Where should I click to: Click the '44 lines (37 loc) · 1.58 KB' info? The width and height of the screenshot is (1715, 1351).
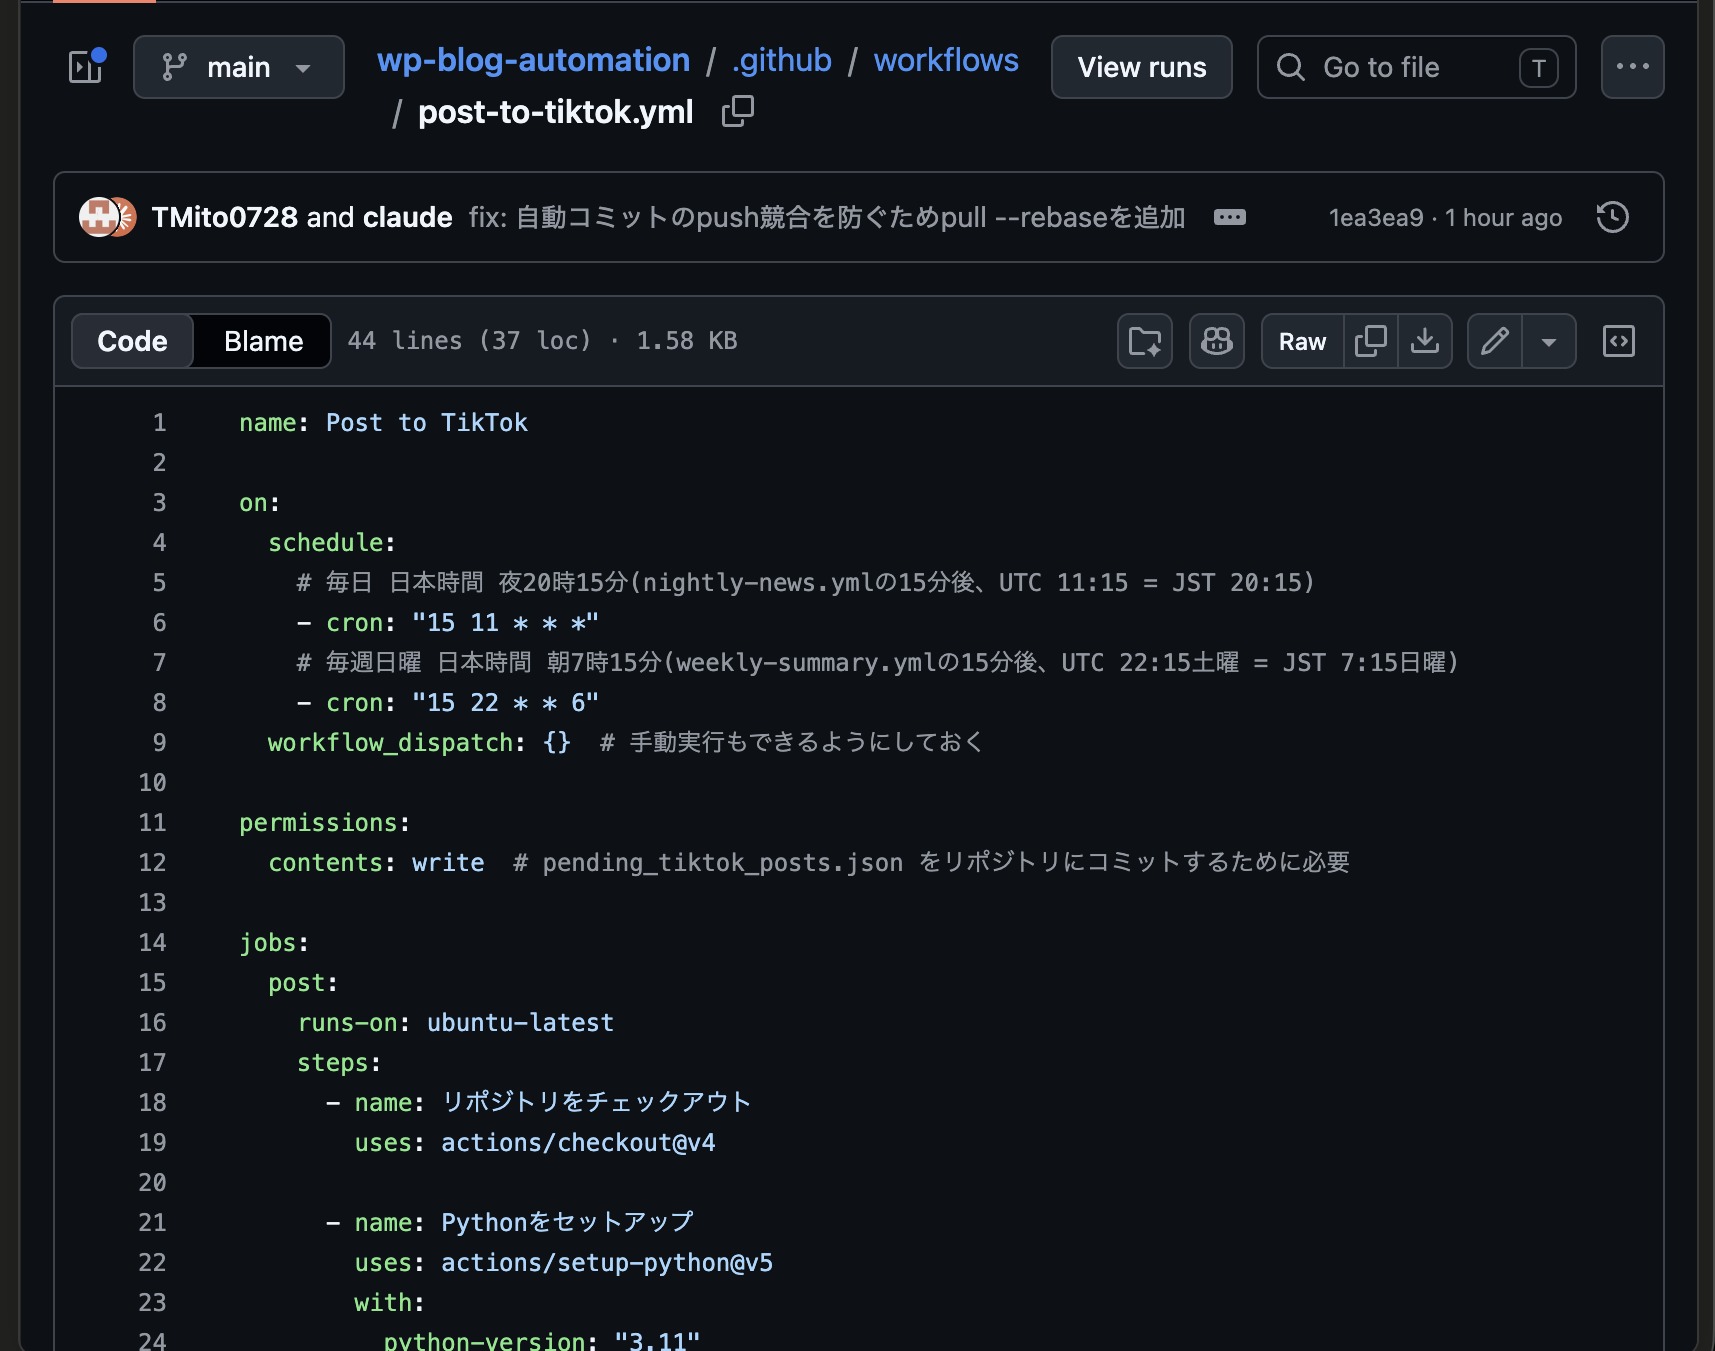pyautogui.click(x=542, y=341)
